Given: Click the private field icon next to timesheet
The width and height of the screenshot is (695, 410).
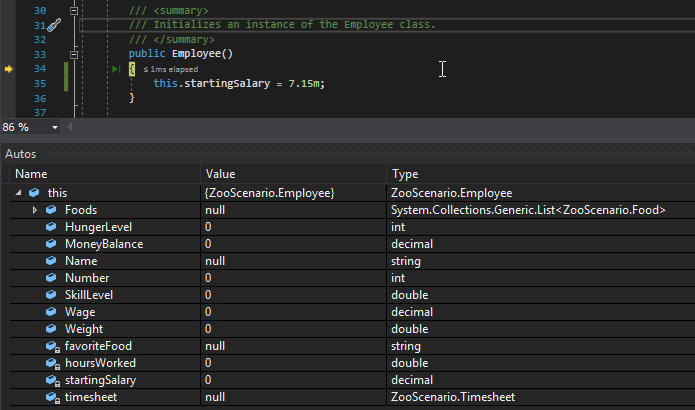Looking at the screenshot, I should click(x=52, y=397).
